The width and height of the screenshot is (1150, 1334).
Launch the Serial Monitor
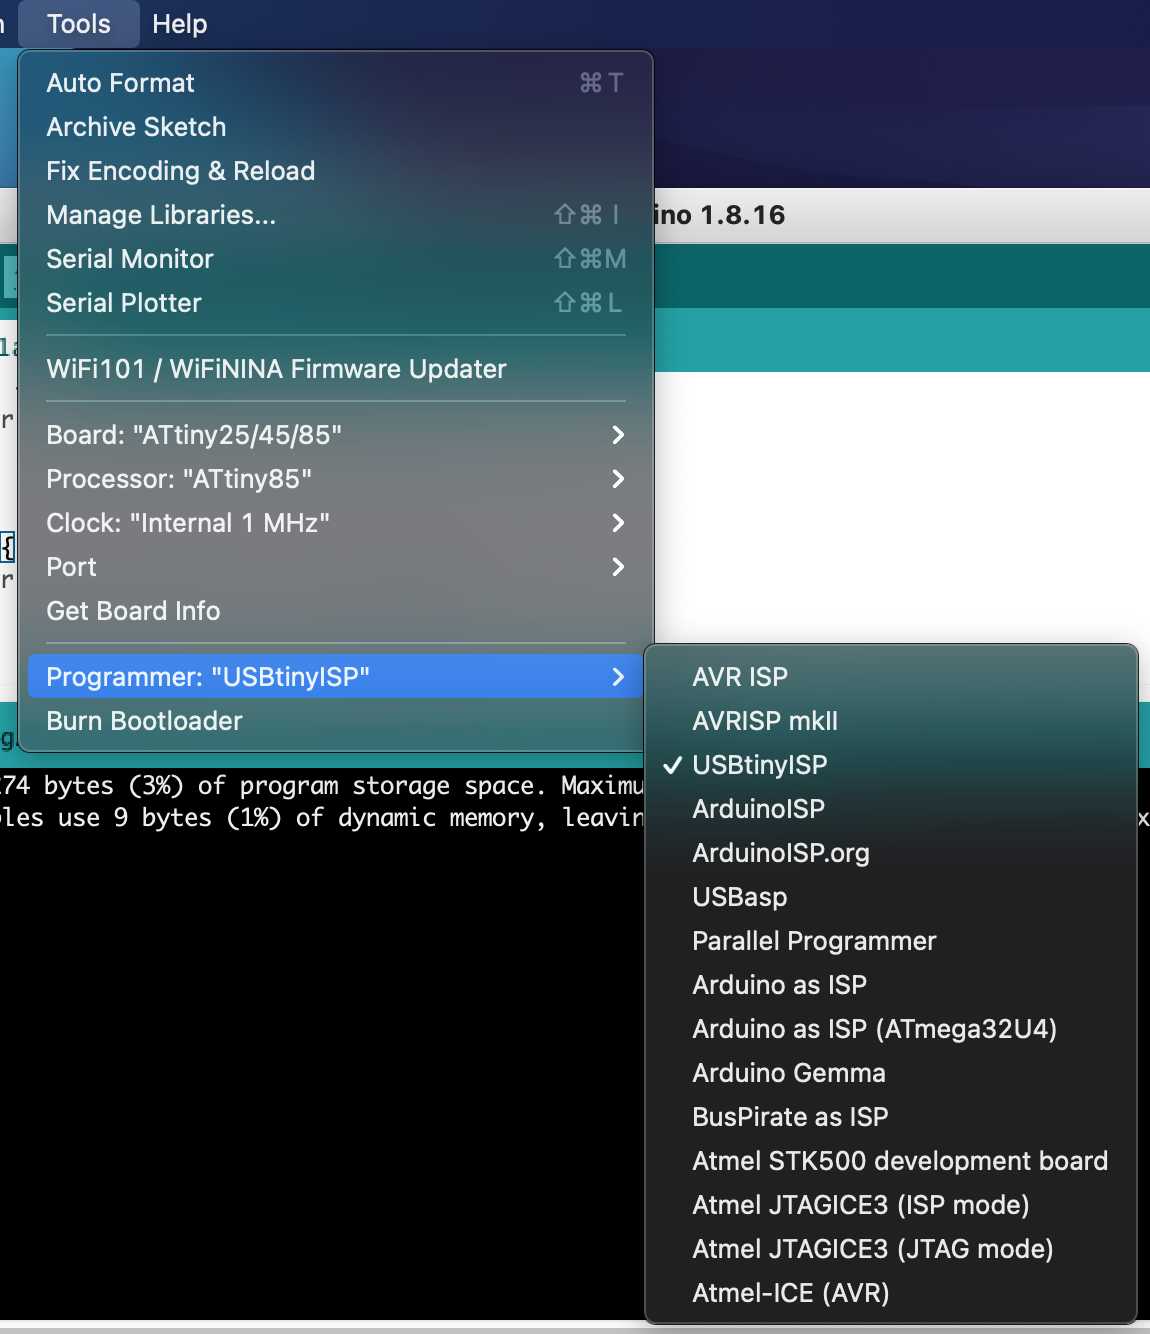336,259
